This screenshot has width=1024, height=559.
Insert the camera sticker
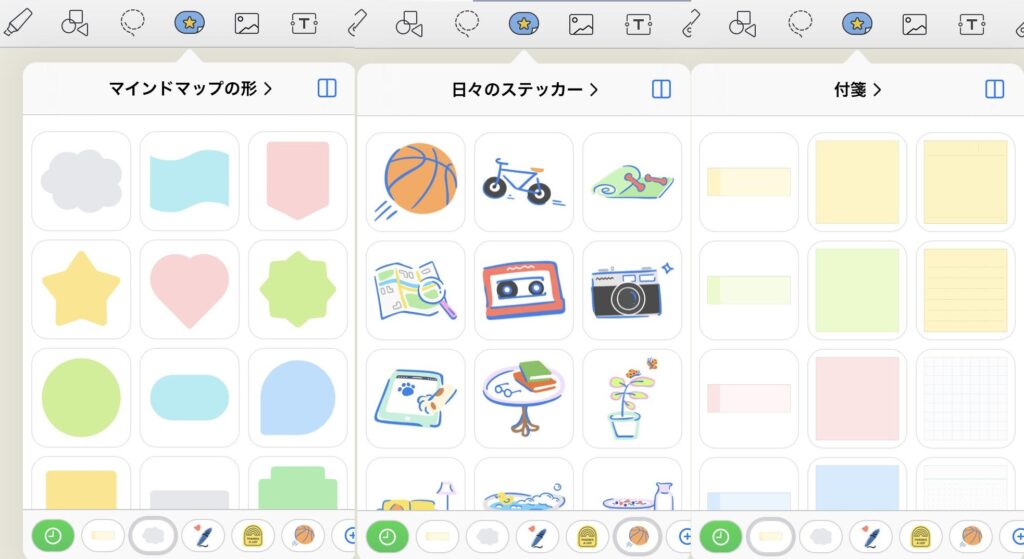point(632,291)
